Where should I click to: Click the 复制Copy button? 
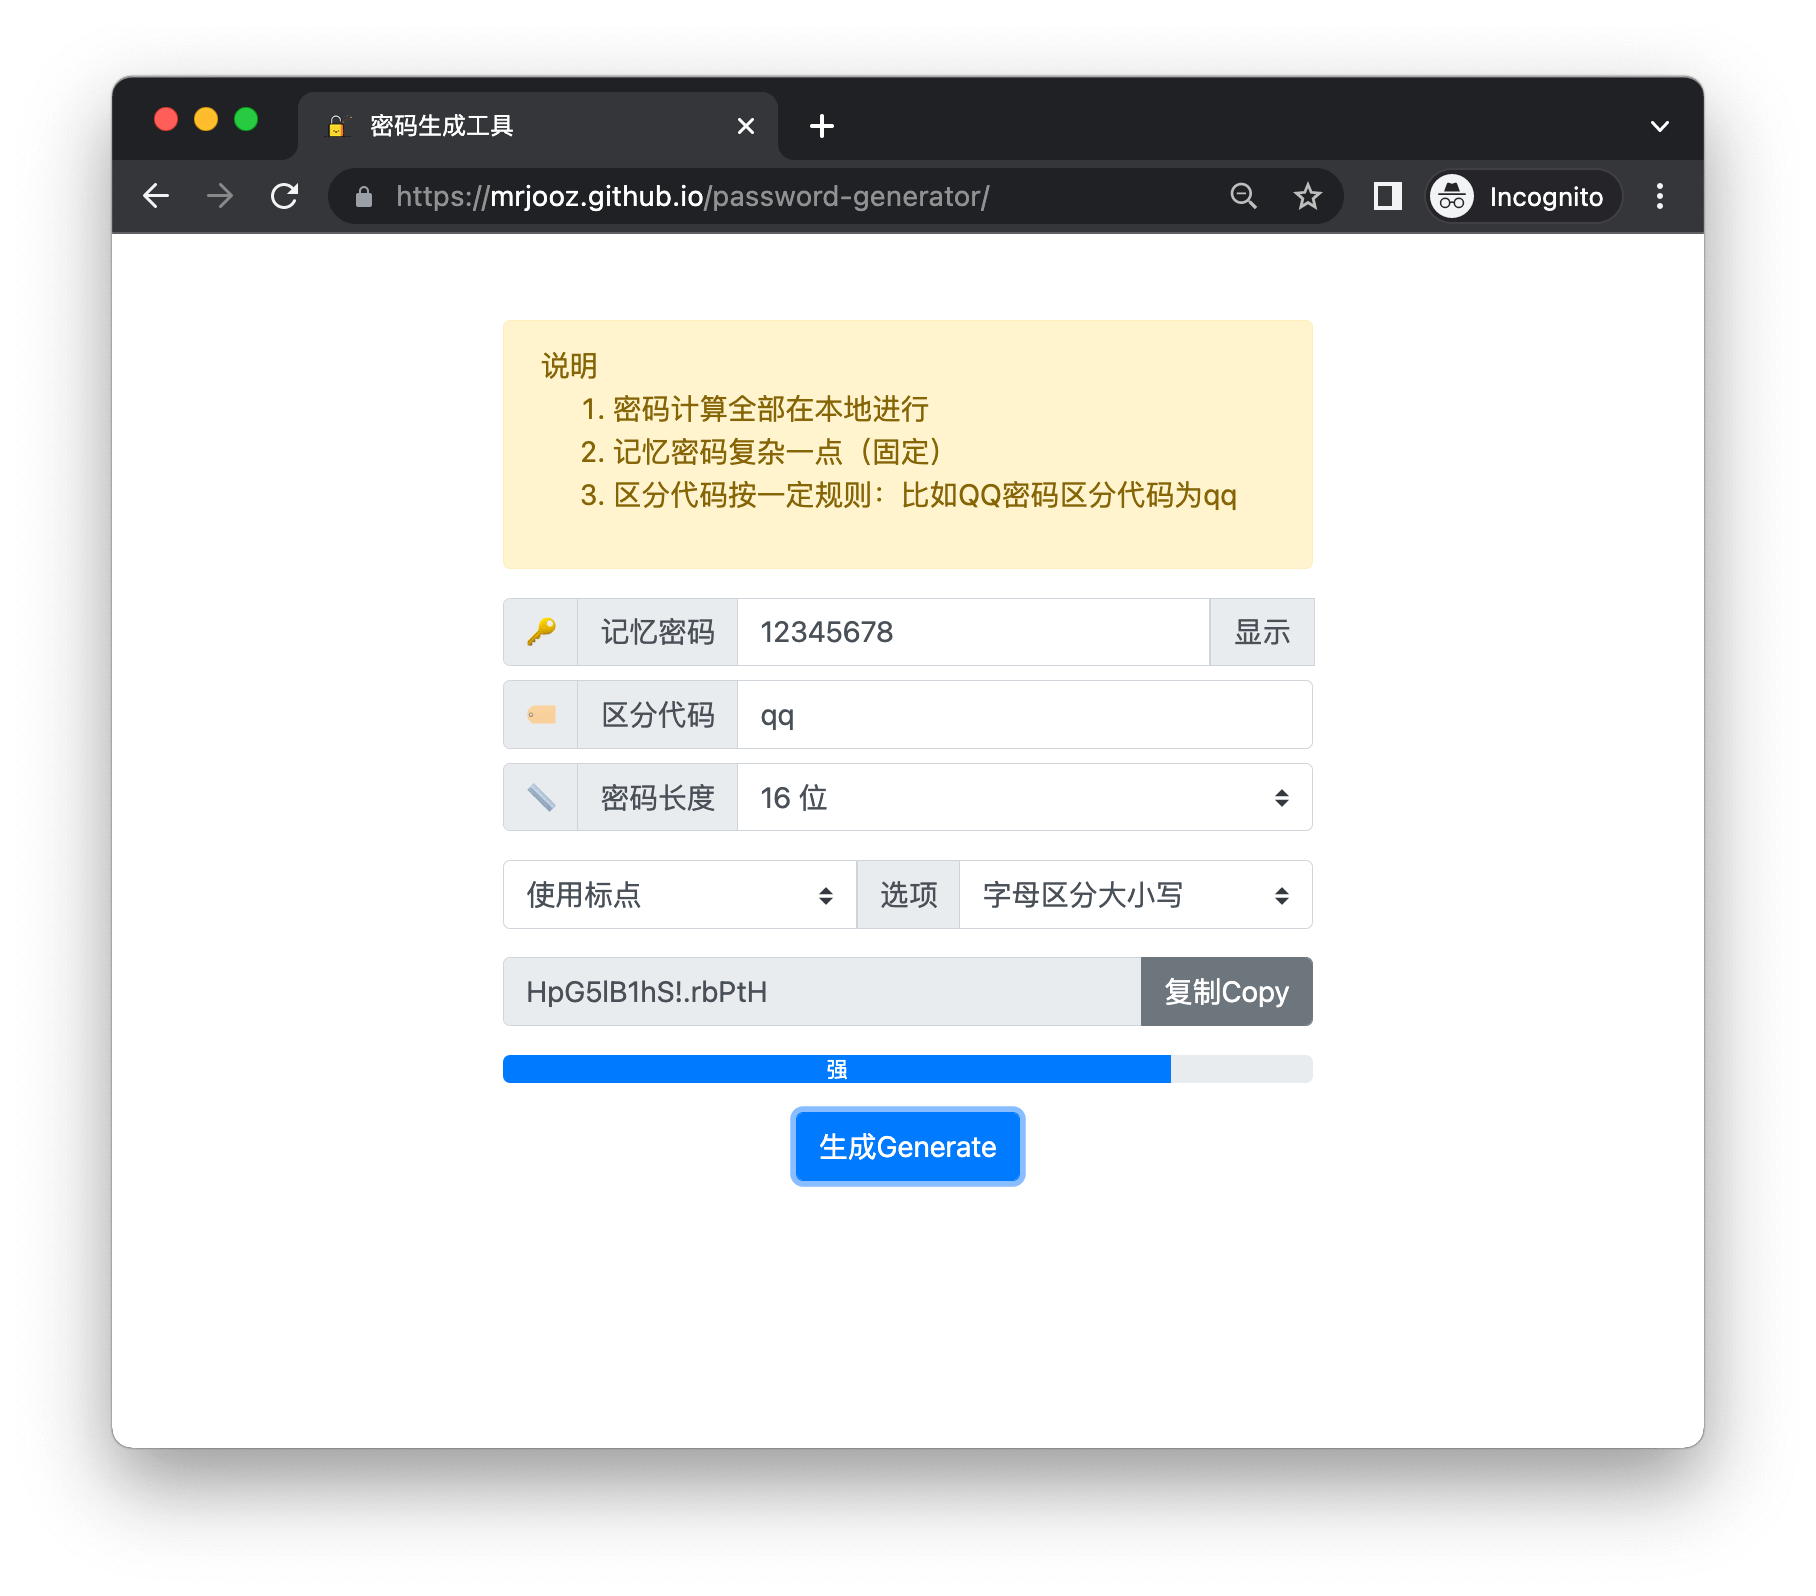(x=1226, y=991)
